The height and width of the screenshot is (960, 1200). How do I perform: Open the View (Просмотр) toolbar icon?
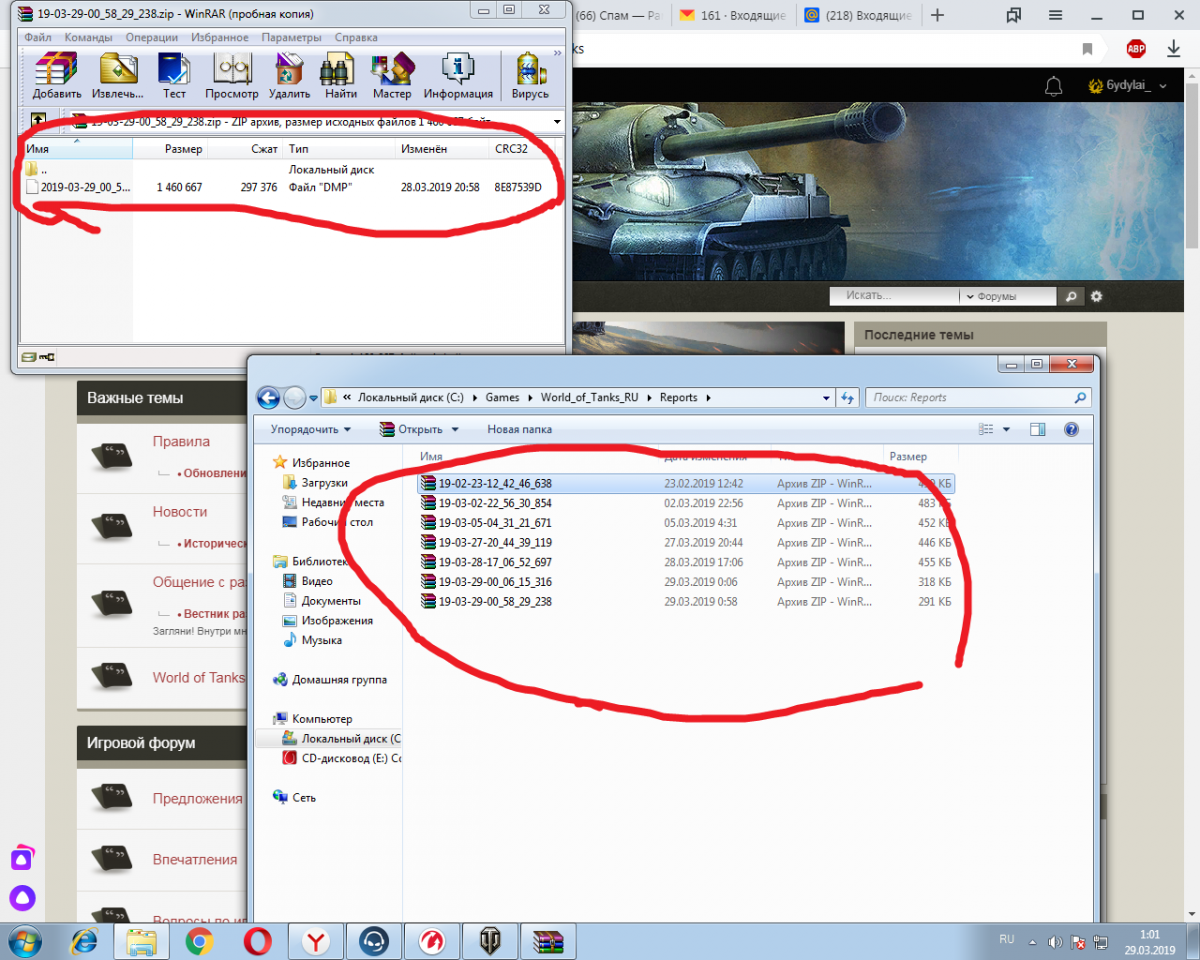click(231, 74)
